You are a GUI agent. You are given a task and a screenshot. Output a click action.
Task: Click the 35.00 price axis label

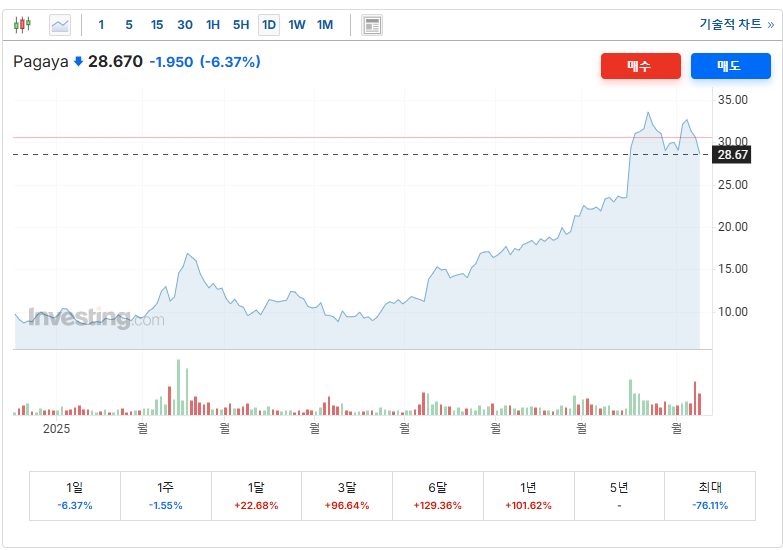(733, 100)
